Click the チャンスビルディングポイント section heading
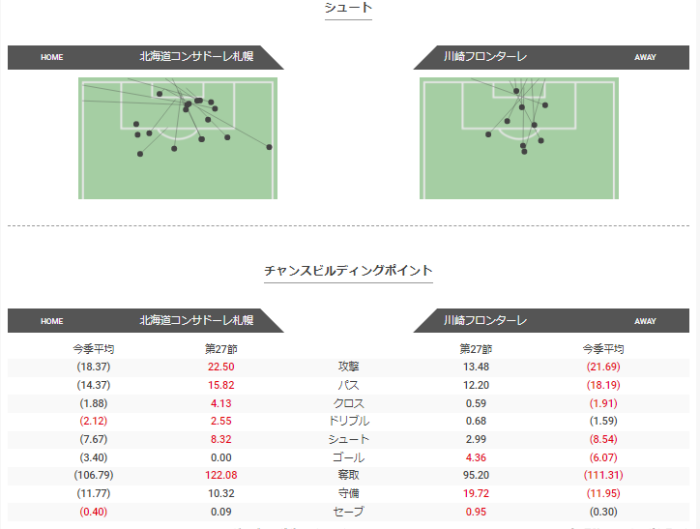Viewport: 700px width, 529px height. pyautogui.click(x=348, y=271)
